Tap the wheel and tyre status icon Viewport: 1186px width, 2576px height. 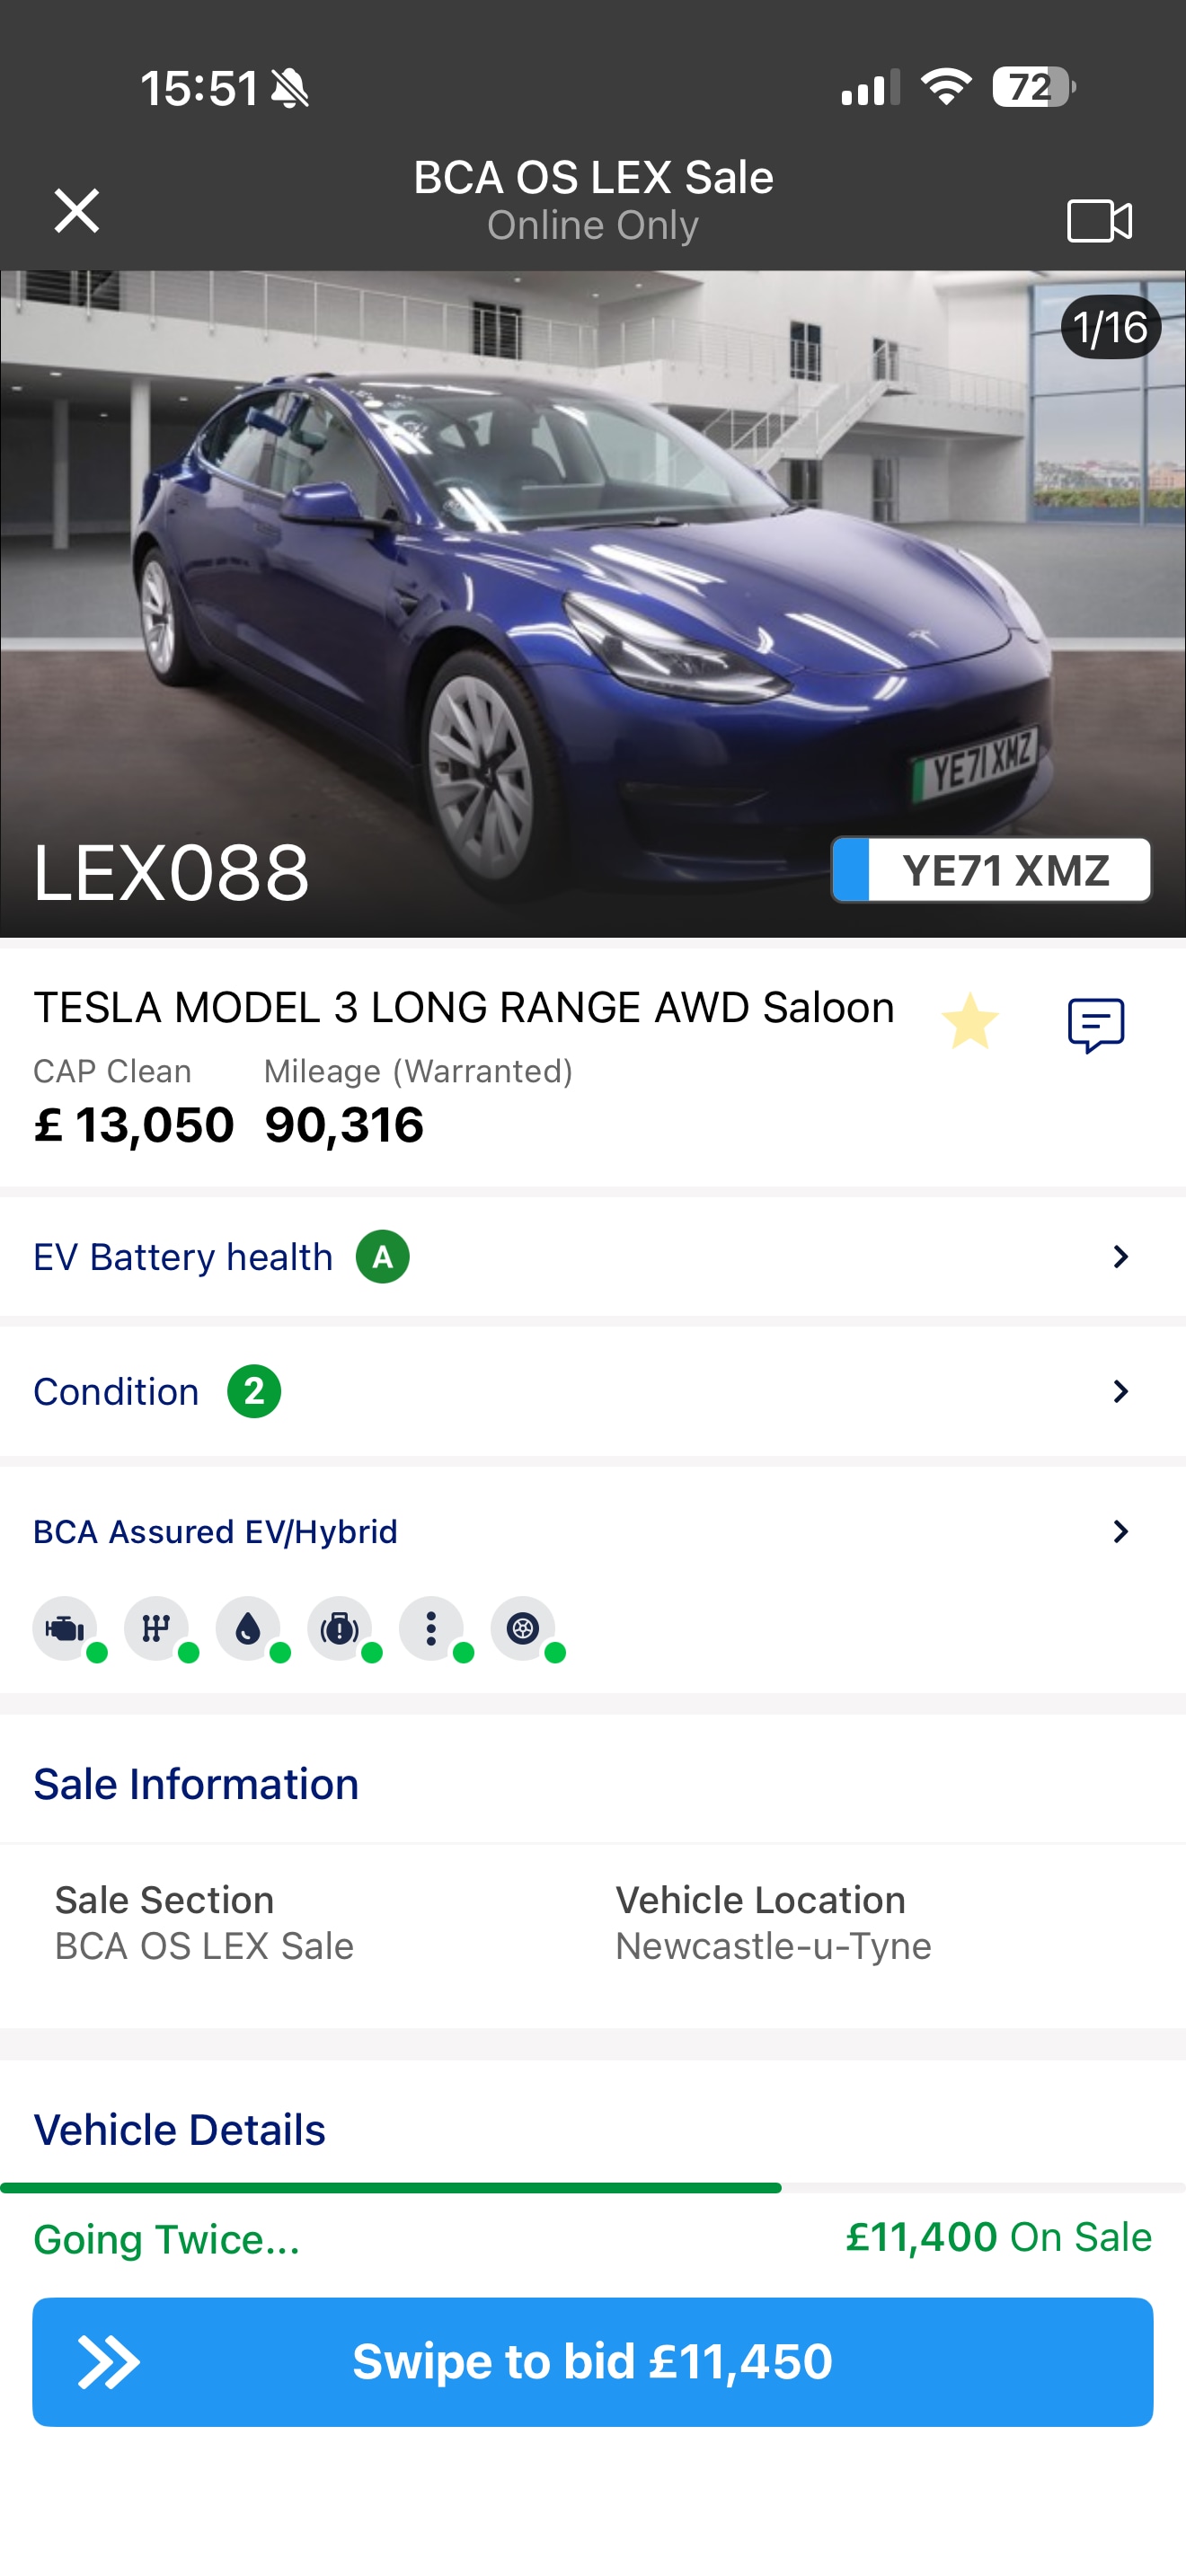pos(523,1629)
